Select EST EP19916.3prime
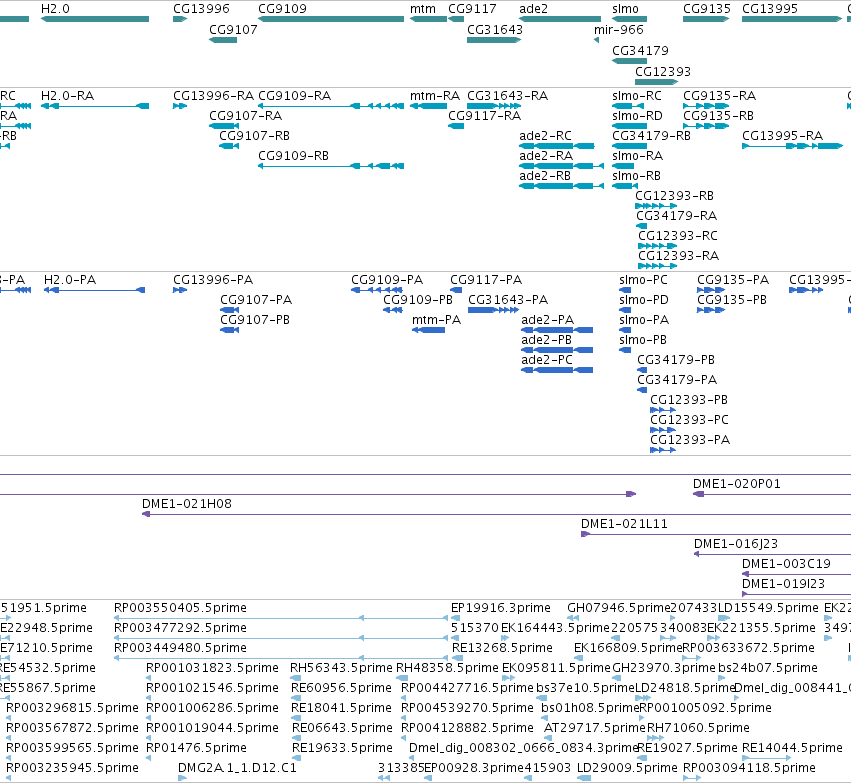The width and height of the screenshot is (851, 783). 455,619
